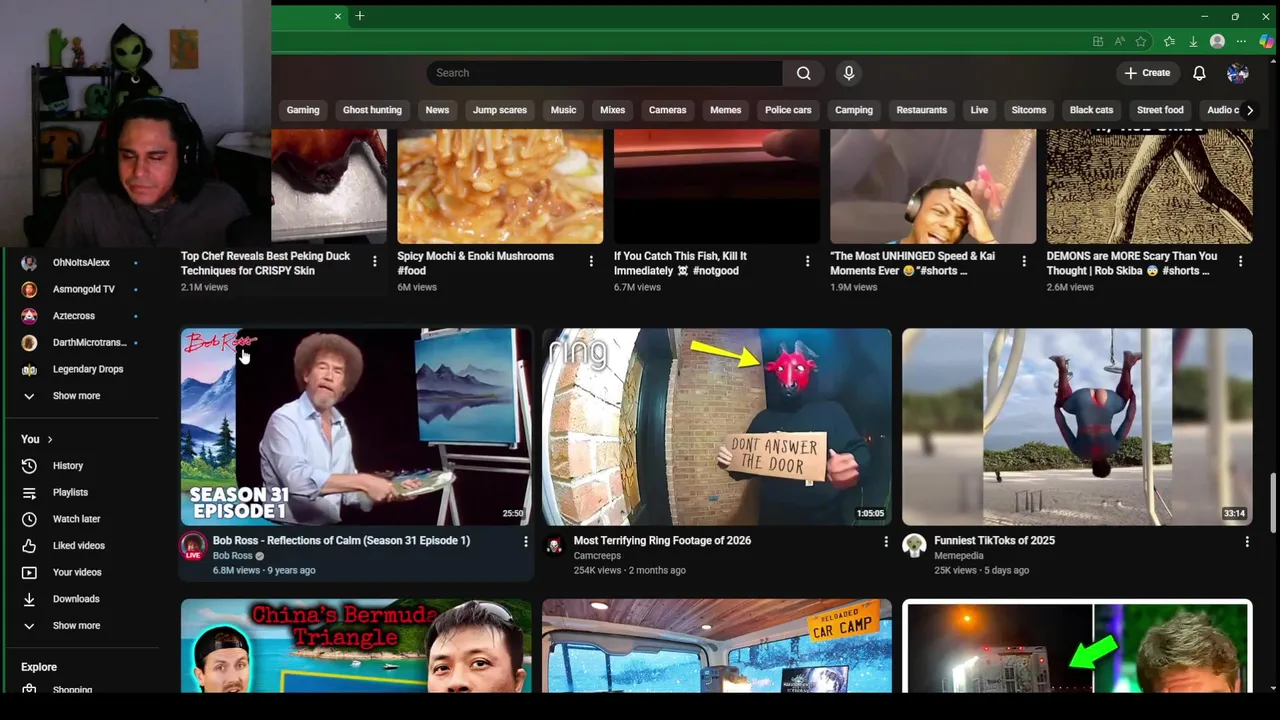Select the Cameras category chip
This screenshot has width=1280, height=720.
pos(667,110)
